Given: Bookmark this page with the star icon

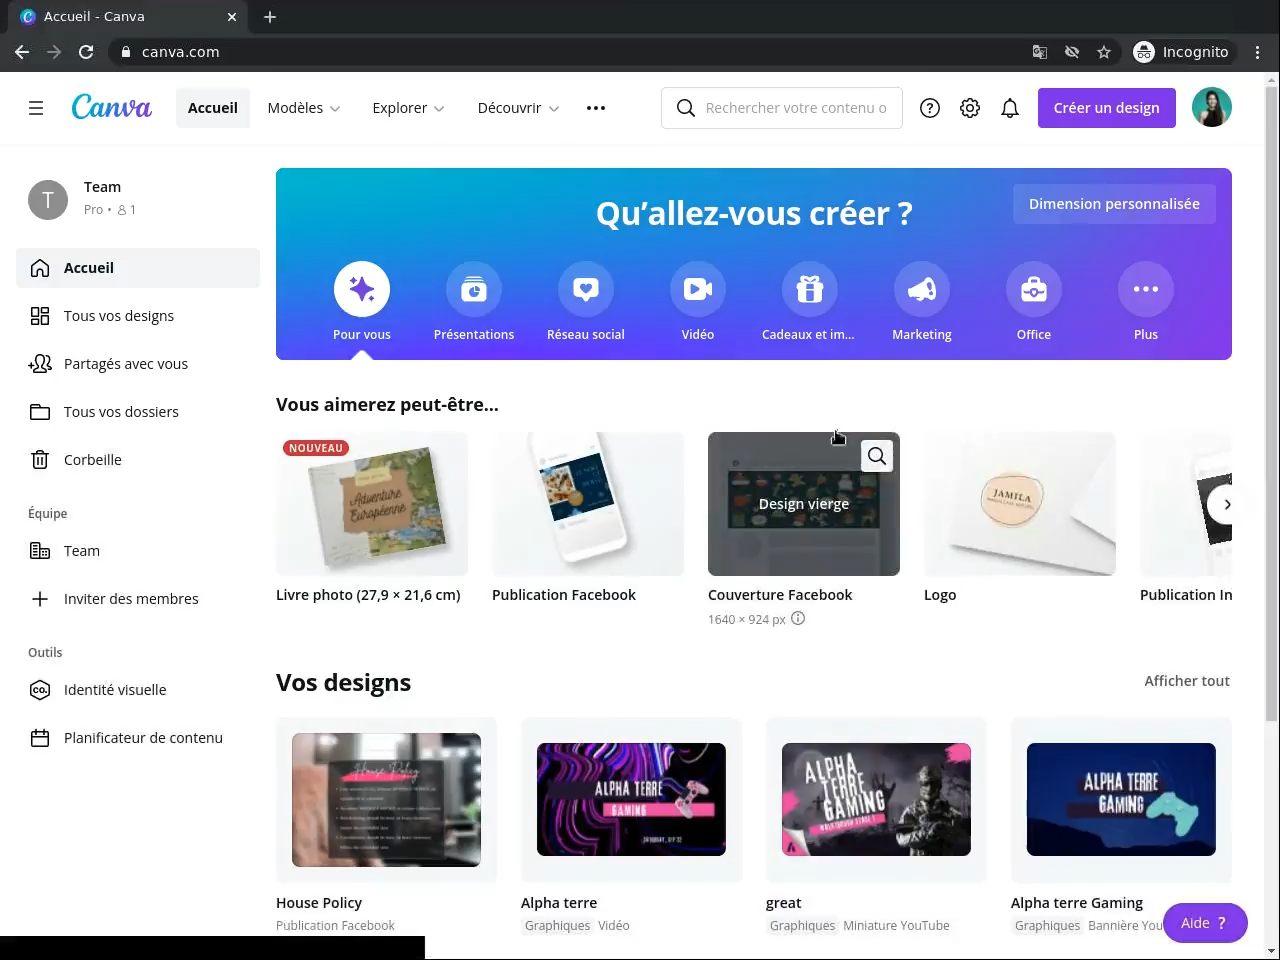Looking at the screenshot, I should click(1104, 52).
